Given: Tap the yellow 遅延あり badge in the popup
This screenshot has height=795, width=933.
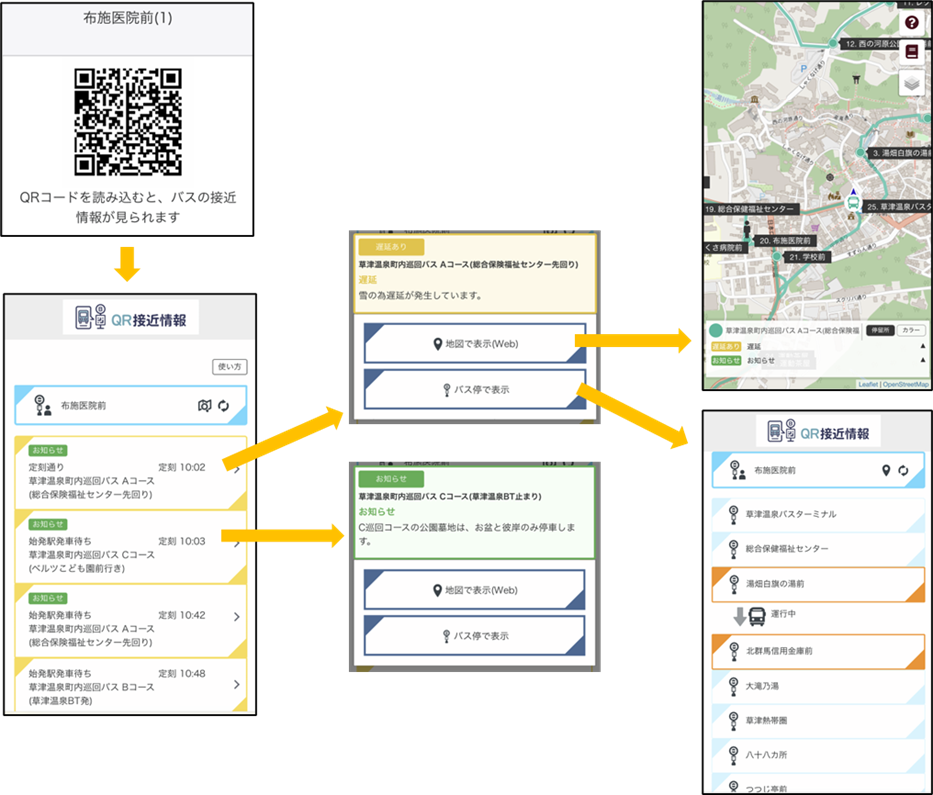Looking at the screenshot, I should 391,246.
